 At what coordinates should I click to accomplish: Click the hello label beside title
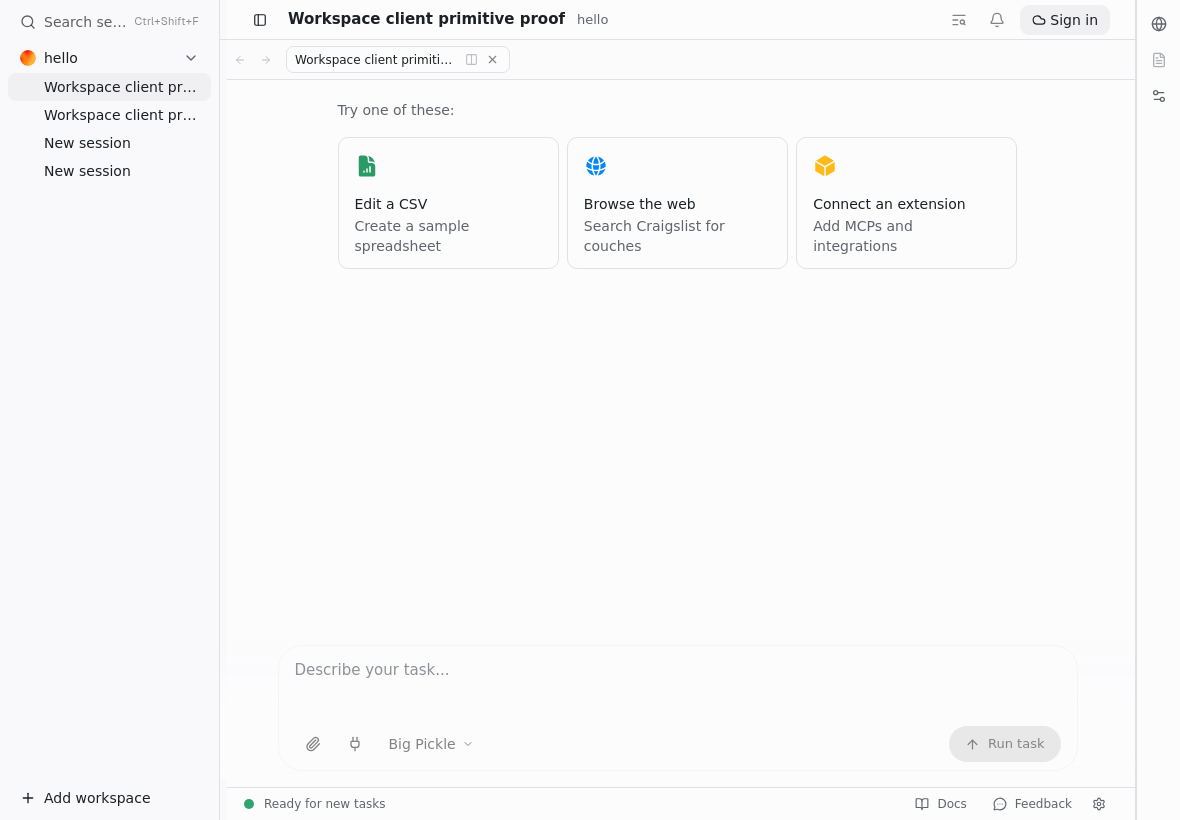click(x=592, y=20)
